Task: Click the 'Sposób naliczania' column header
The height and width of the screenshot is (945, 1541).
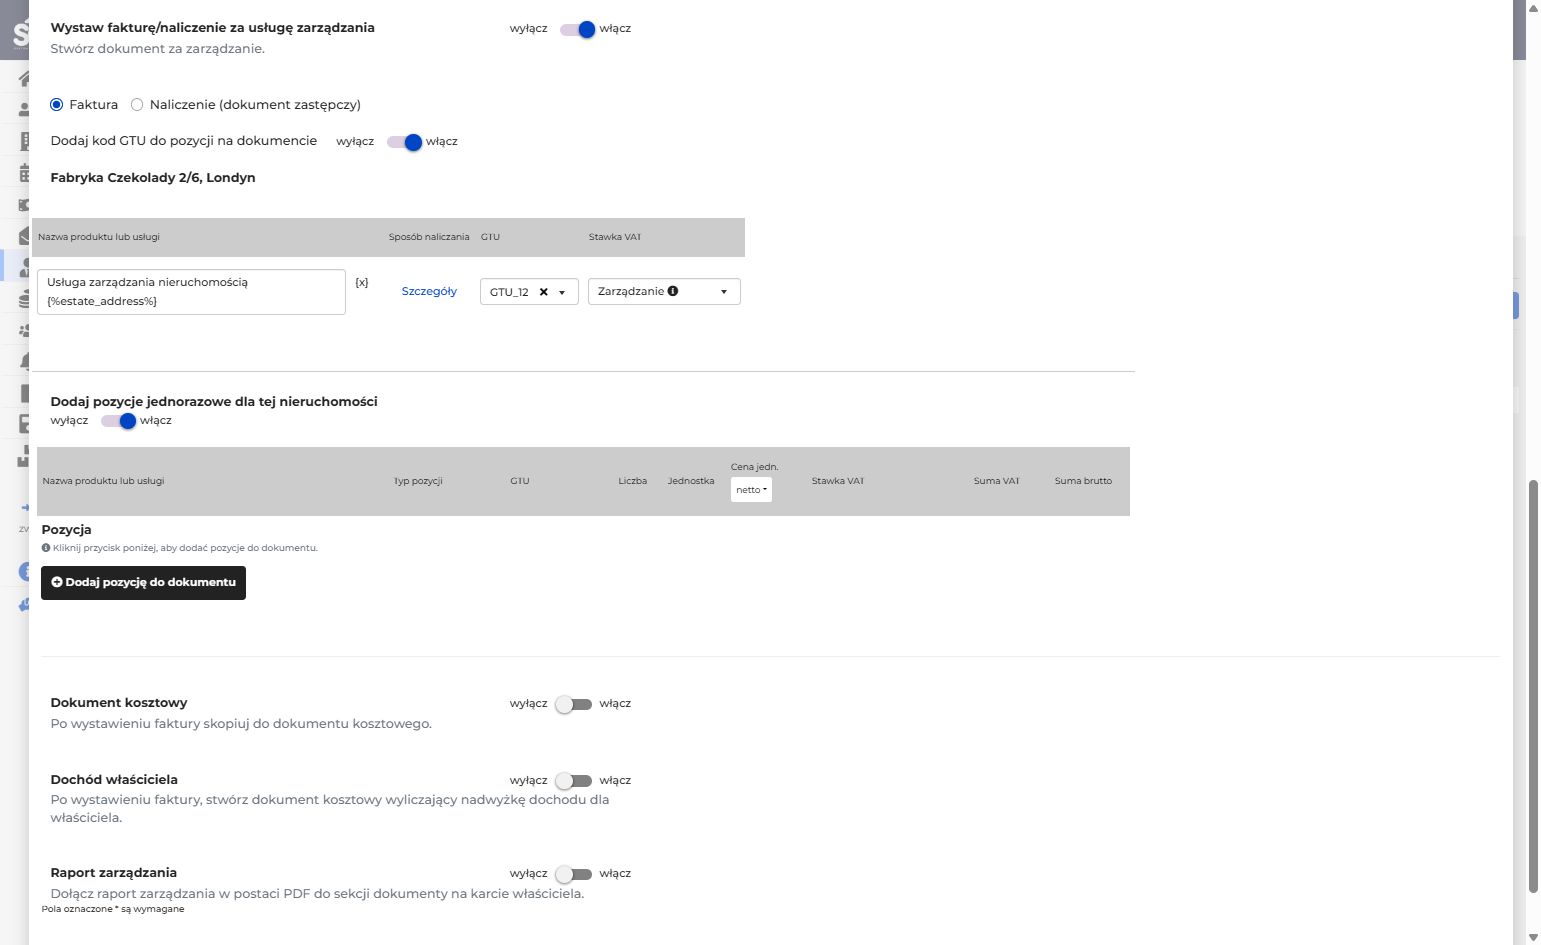Action: tap(429, 237)
